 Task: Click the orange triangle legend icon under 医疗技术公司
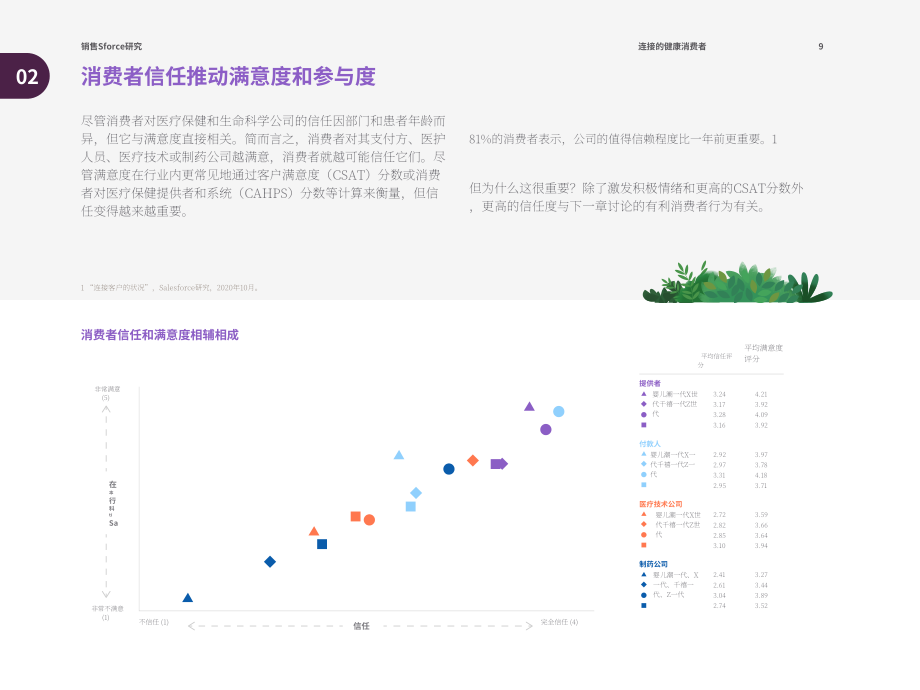click(644, 514)
